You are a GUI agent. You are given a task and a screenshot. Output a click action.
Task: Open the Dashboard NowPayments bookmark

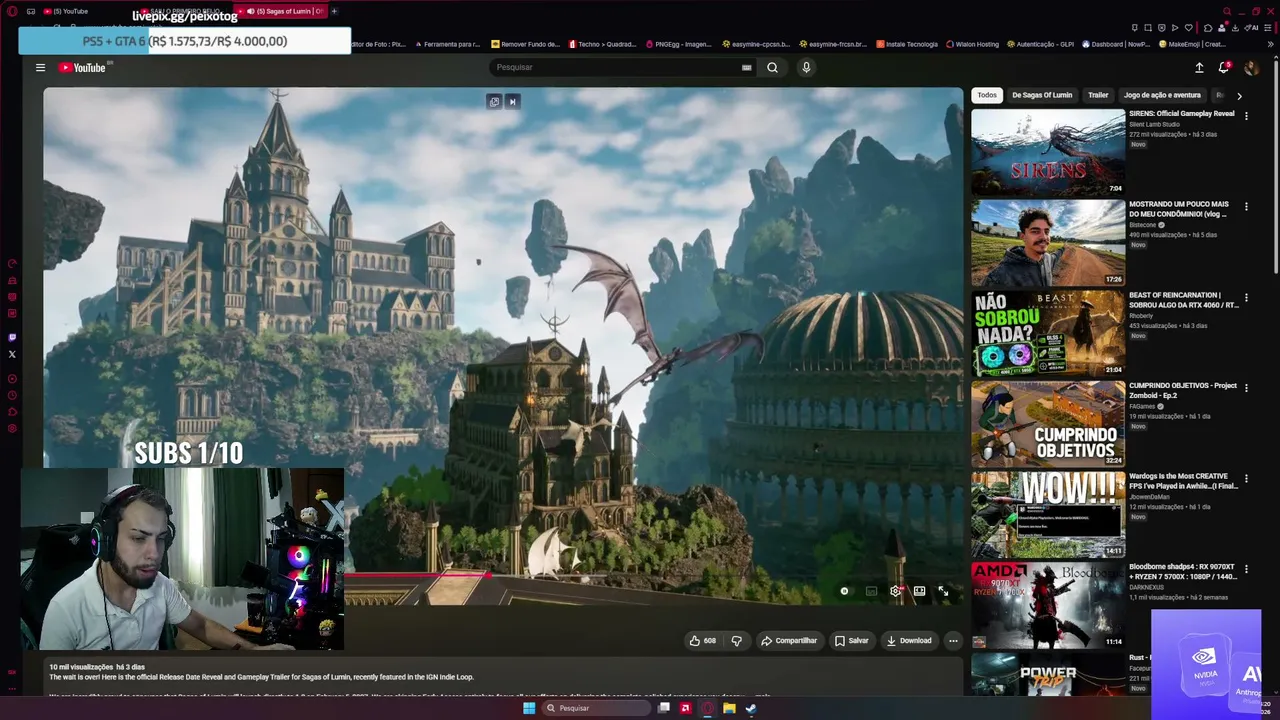(x=1115, y=44)
